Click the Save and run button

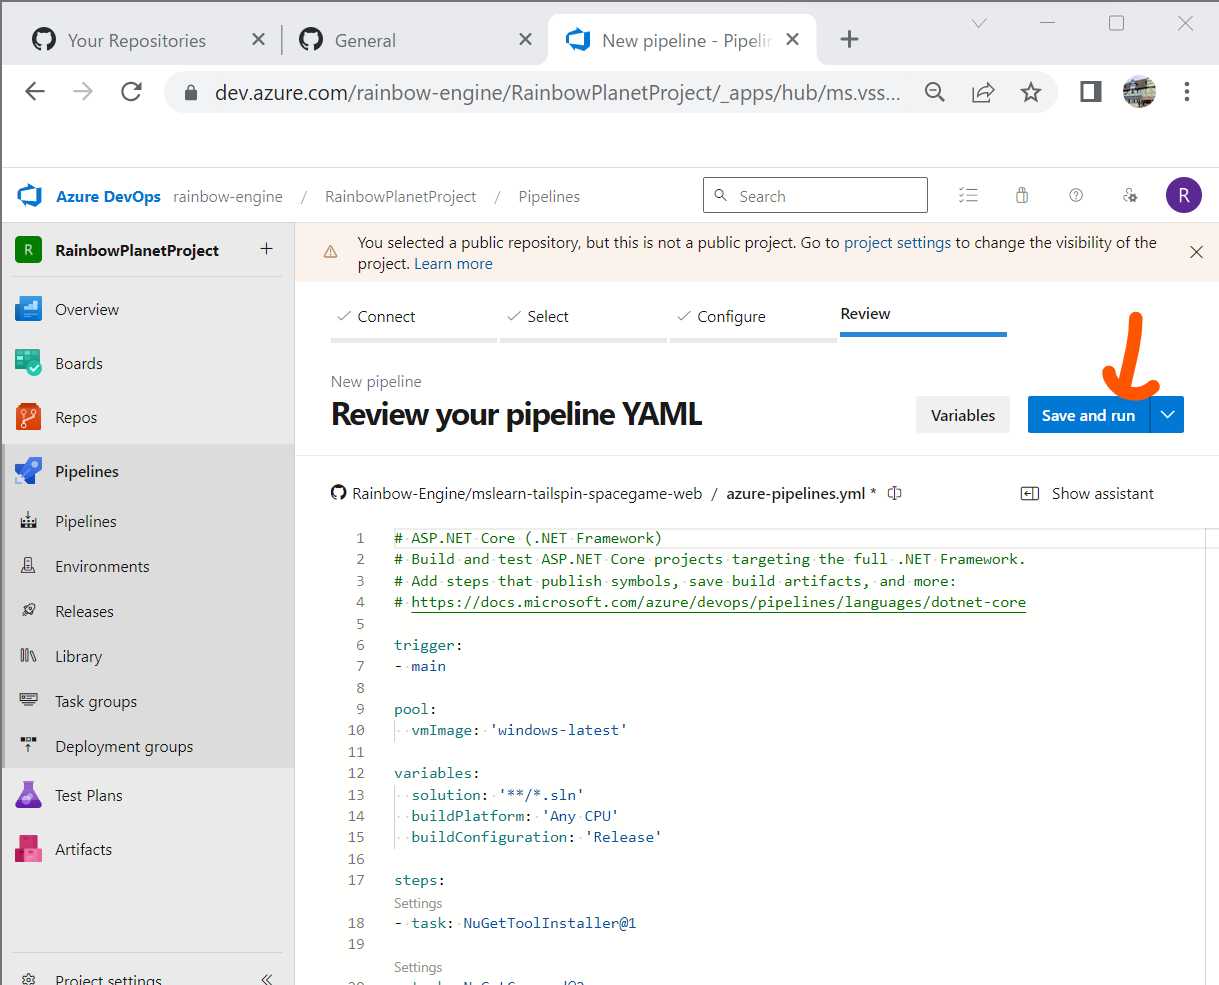pyautogui.click(x=1089, y=415)
